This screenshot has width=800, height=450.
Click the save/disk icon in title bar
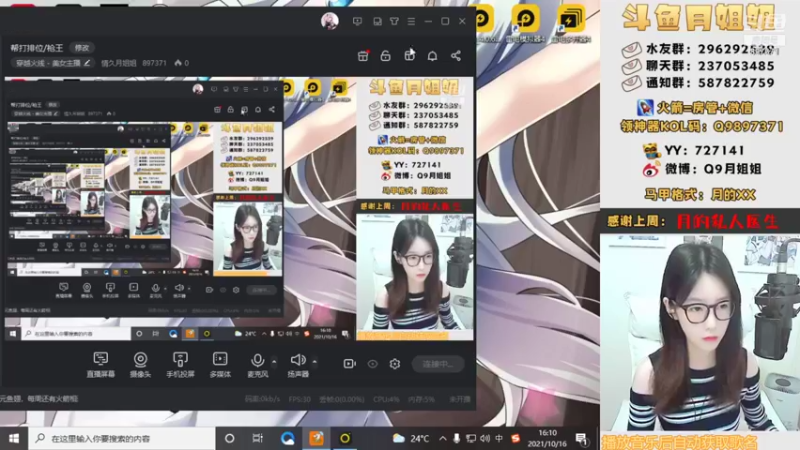tap(377, 21)
